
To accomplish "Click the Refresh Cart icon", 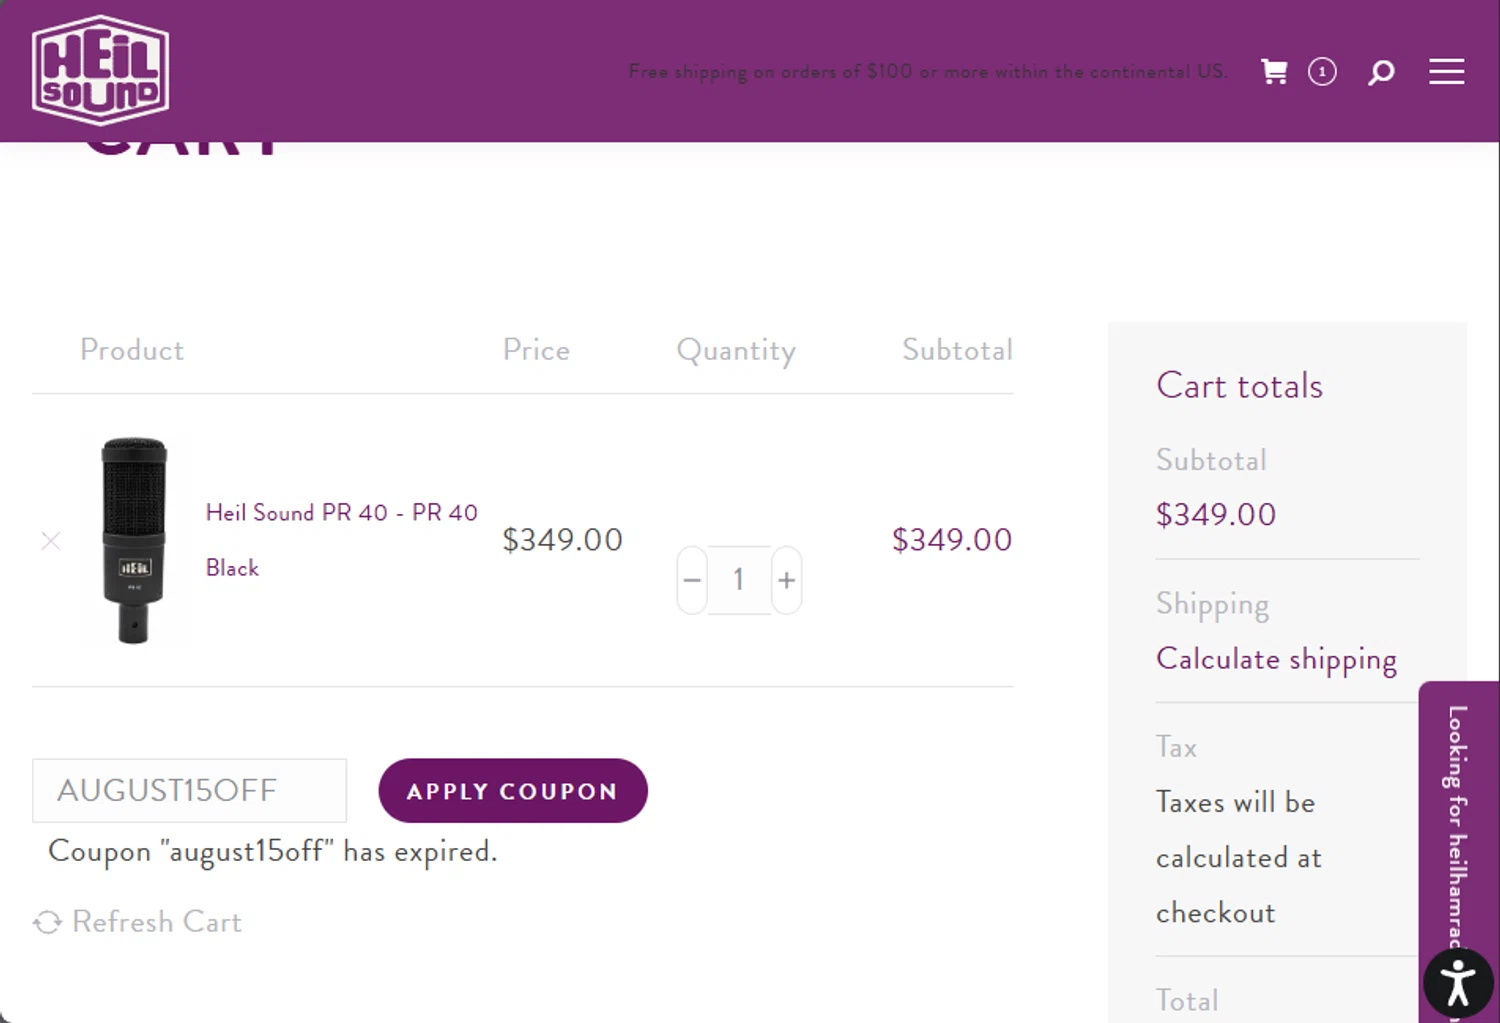I will (x=47, y=922).
